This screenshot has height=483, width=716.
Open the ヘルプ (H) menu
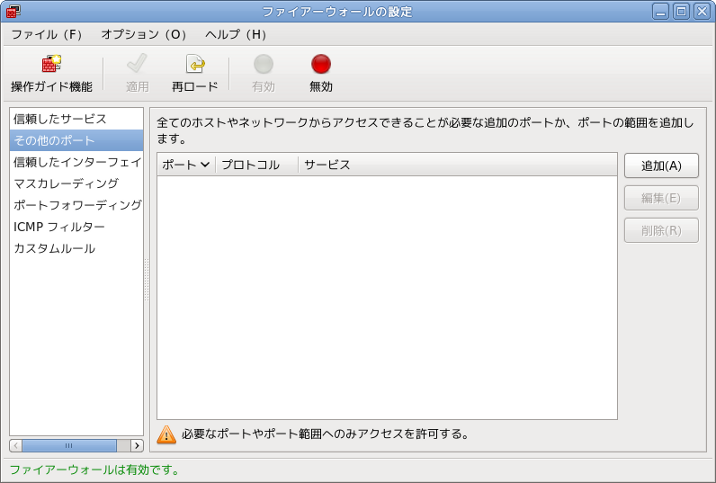tap(235, 35)
